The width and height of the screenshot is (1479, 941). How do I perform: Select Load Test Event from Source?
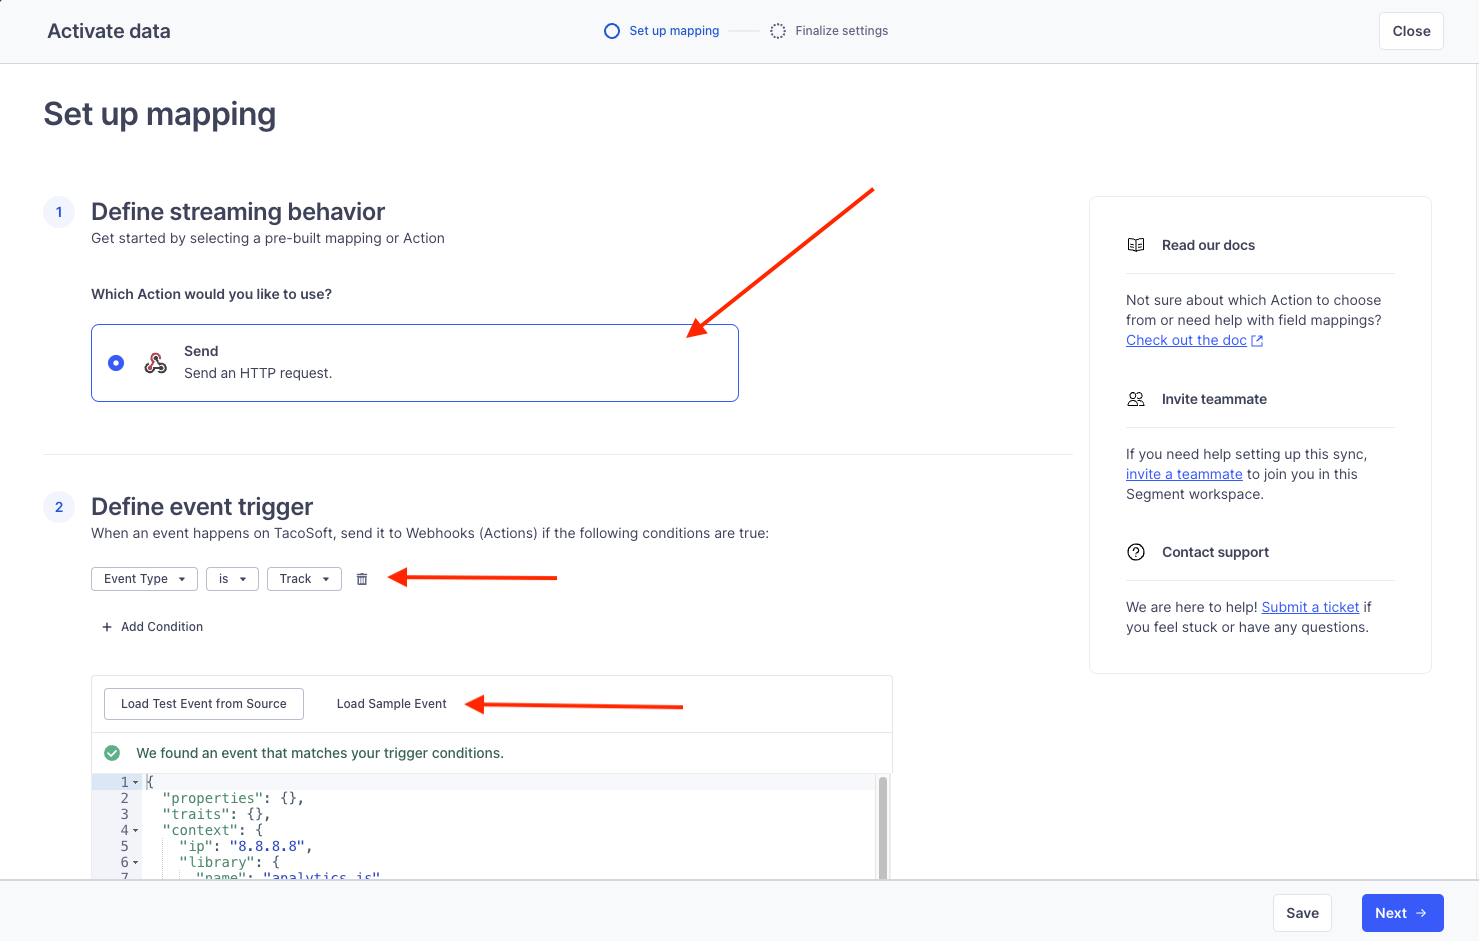(x=203, y=703)
